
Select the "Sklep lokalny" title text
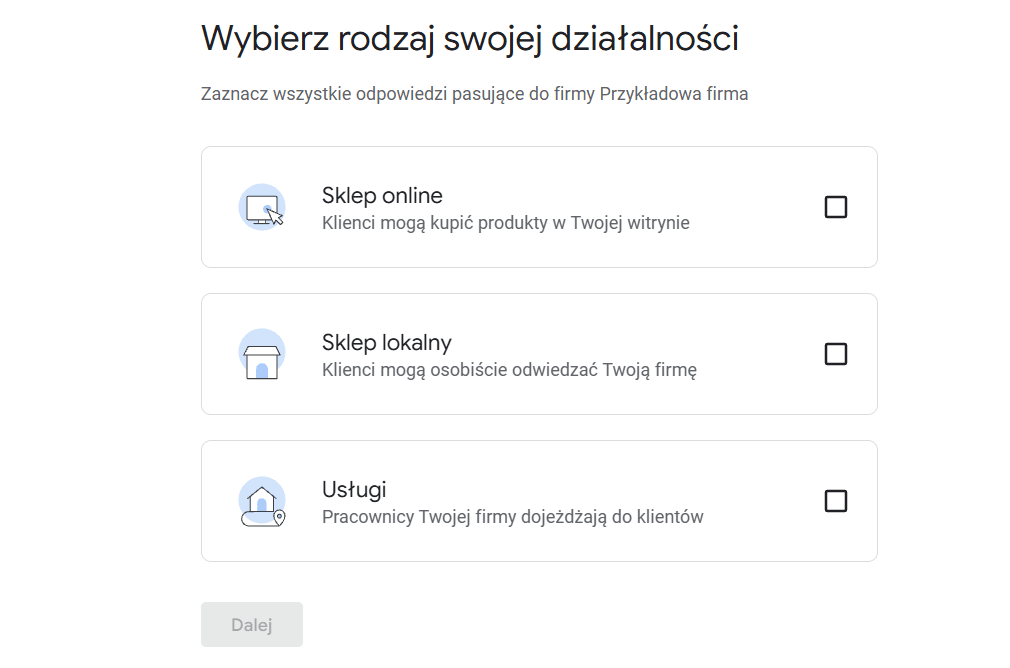click(x=386, y=342)
